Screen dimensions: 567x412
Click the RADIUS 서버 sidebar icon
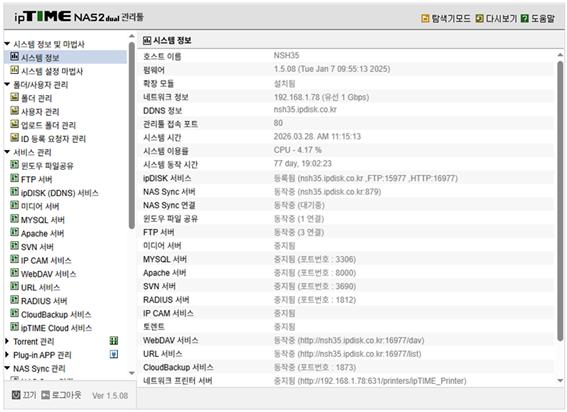click(x=14, y=300)
